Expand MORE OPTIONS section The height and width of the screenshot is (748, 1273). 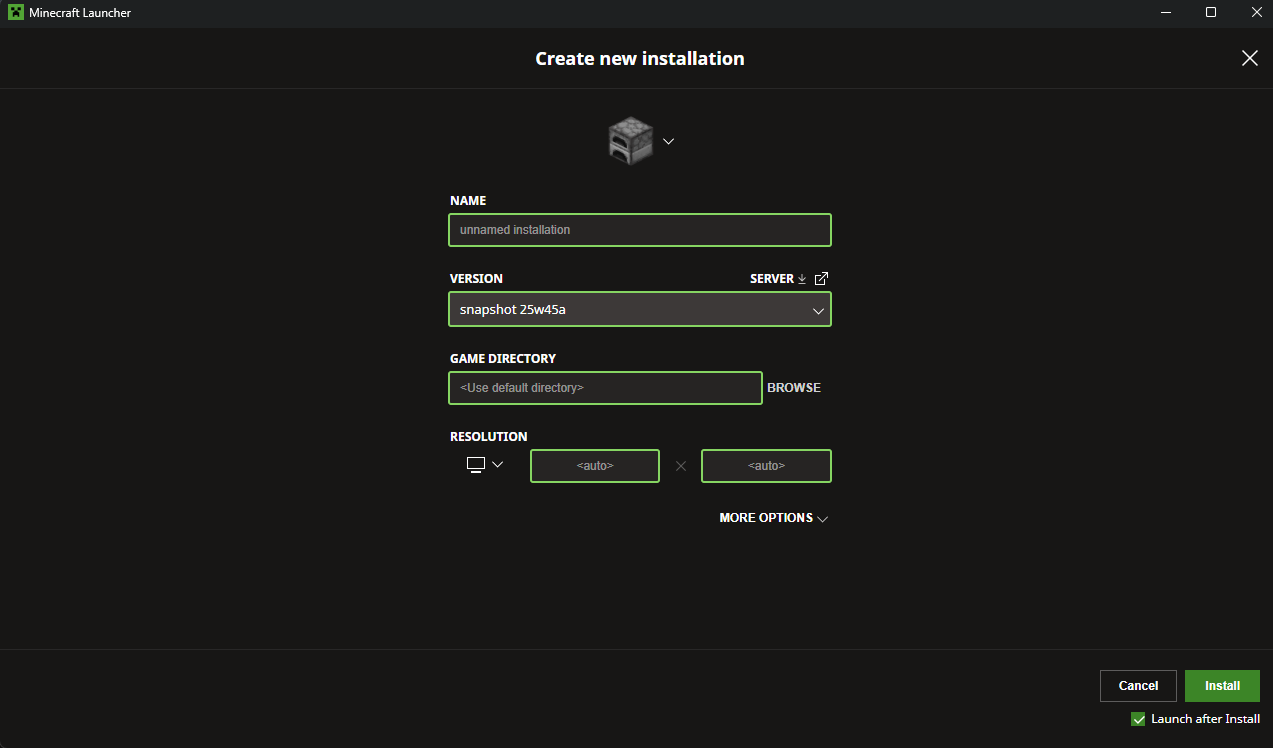tap(774, 518)
